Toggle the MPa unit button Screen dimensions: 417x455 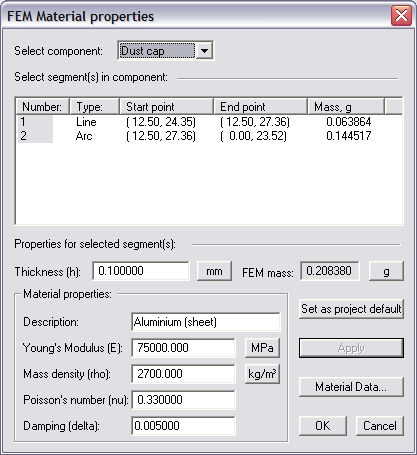(x=262, y=348)
